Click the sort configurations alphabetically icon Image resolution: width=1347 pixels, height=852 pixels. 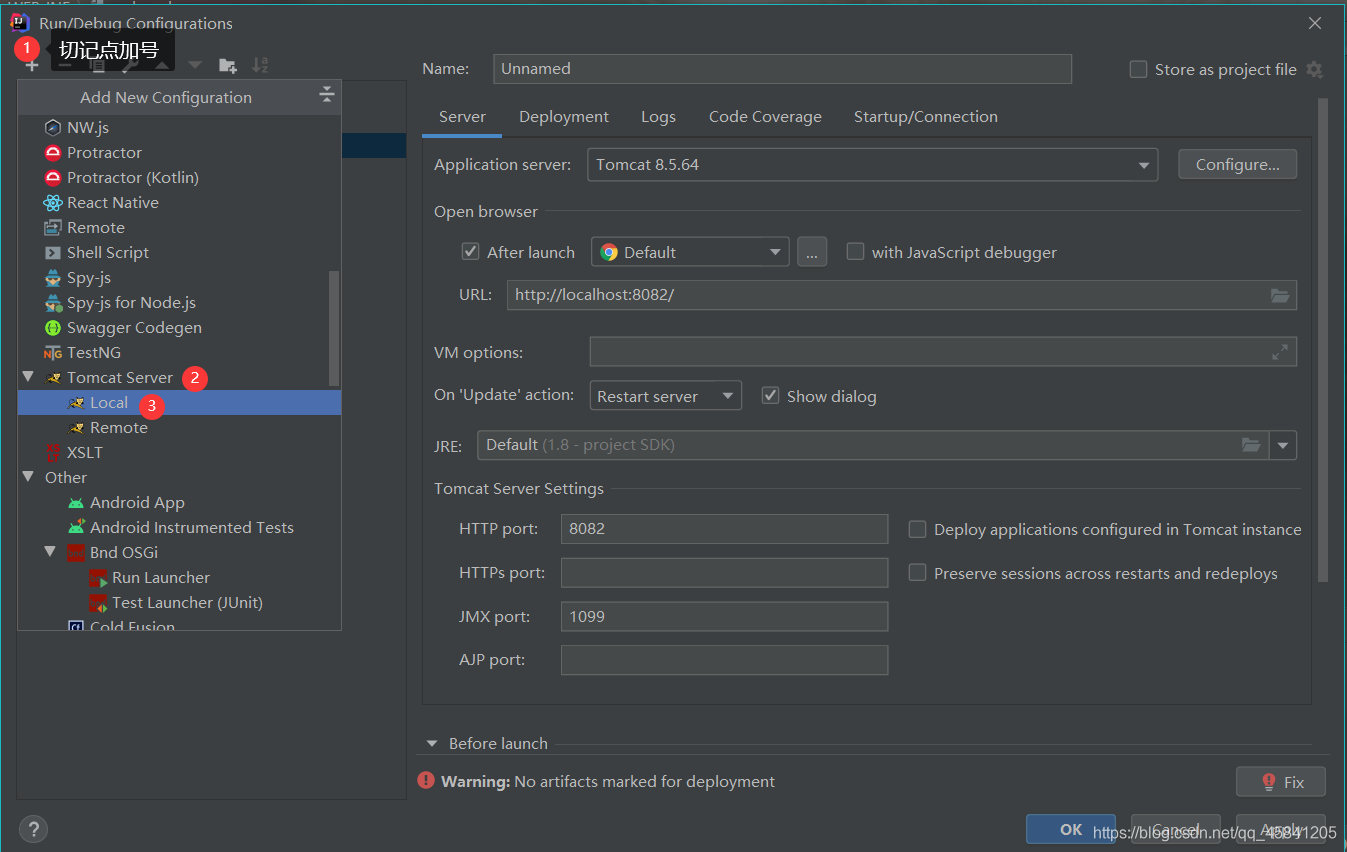(260, 66)
